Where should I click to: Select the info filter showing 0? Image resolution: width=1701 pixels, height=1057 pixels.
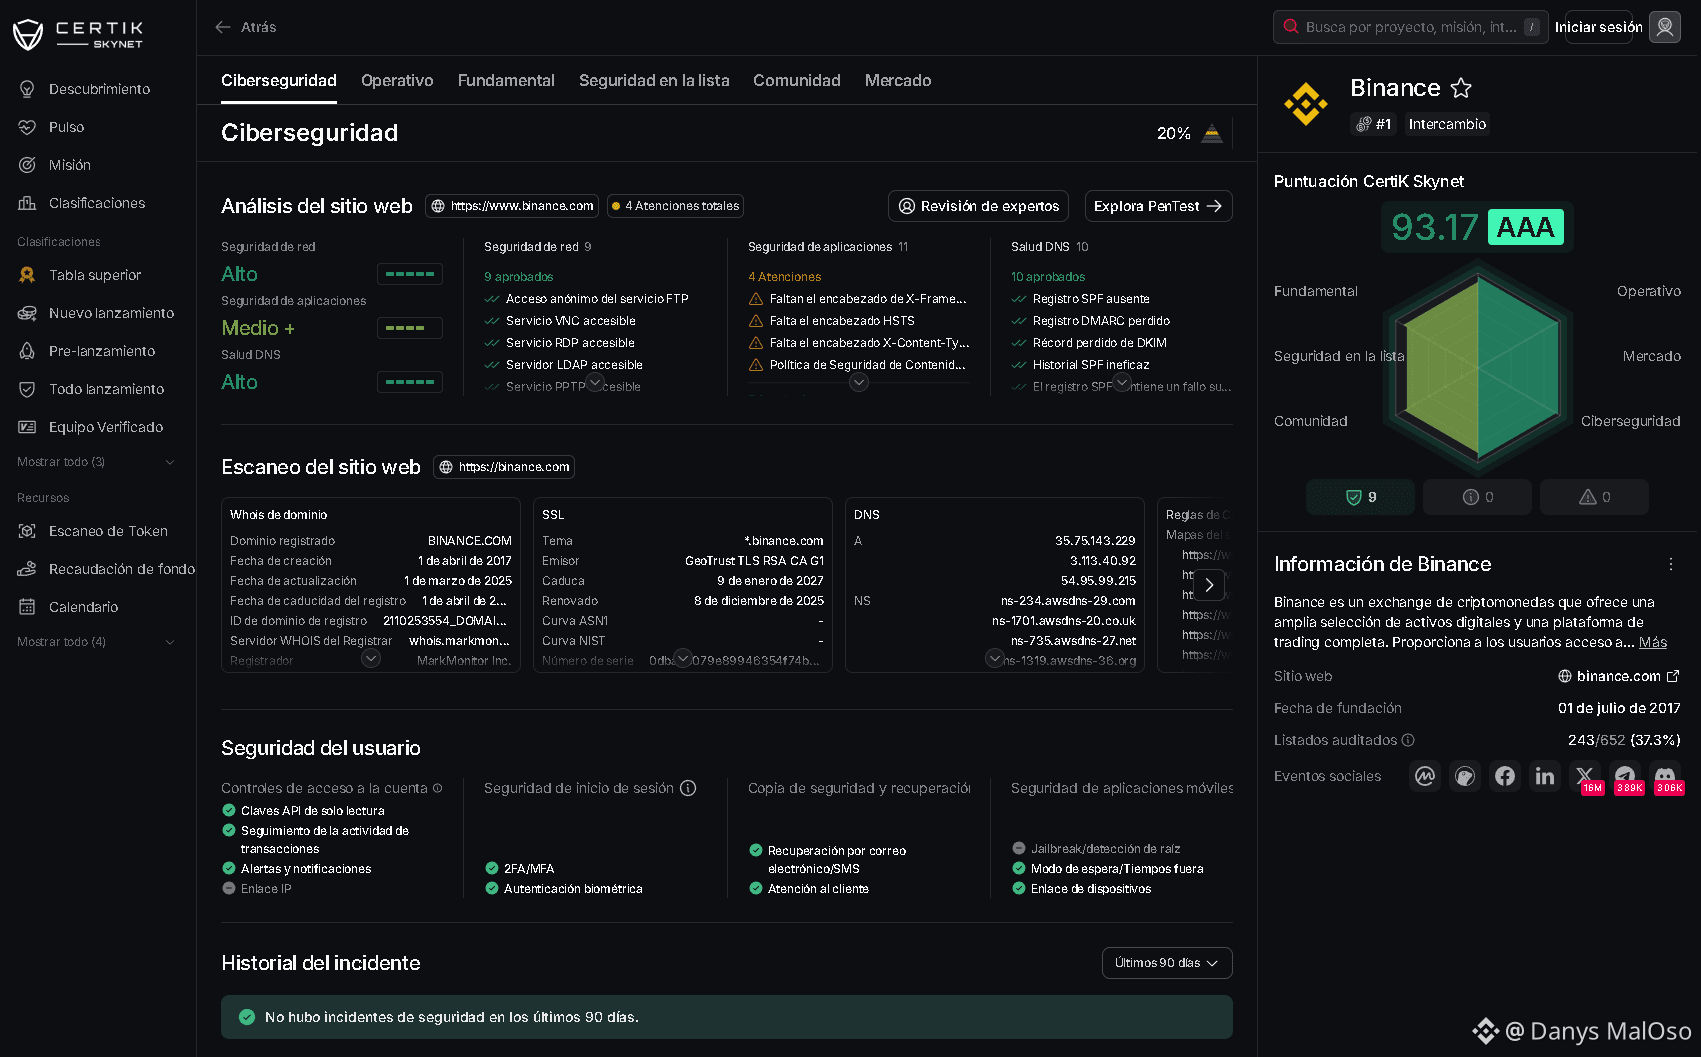1477,497
